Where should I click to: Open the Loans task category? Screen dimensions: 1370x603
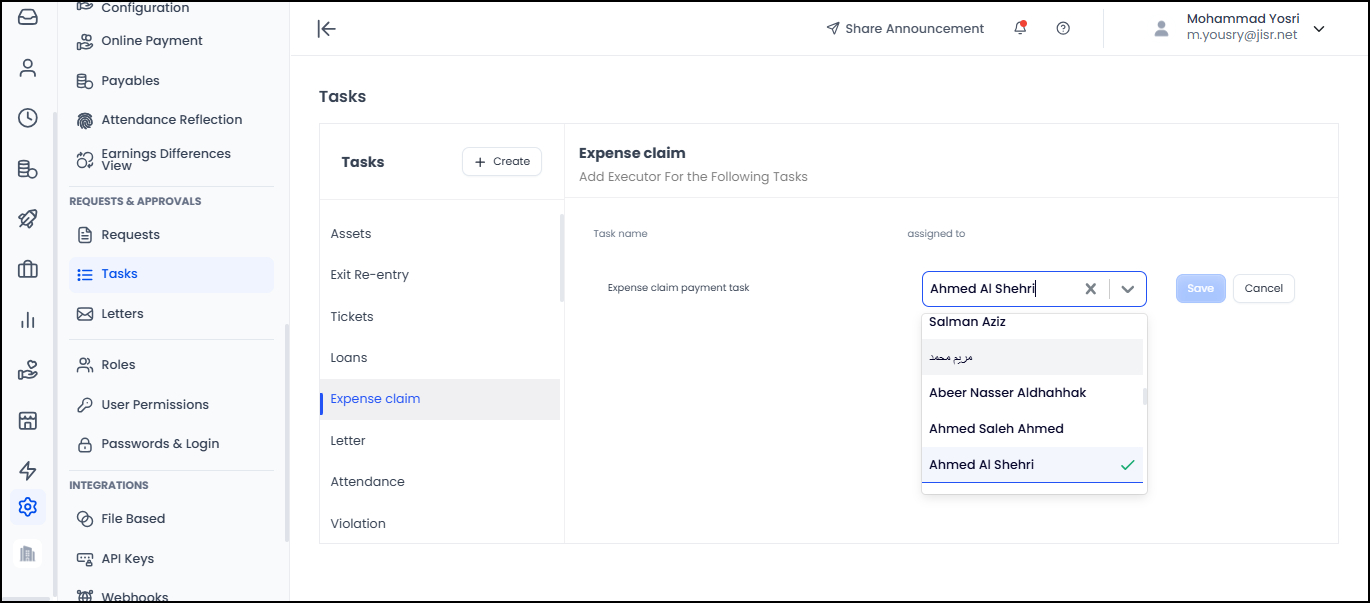[349, 358]
